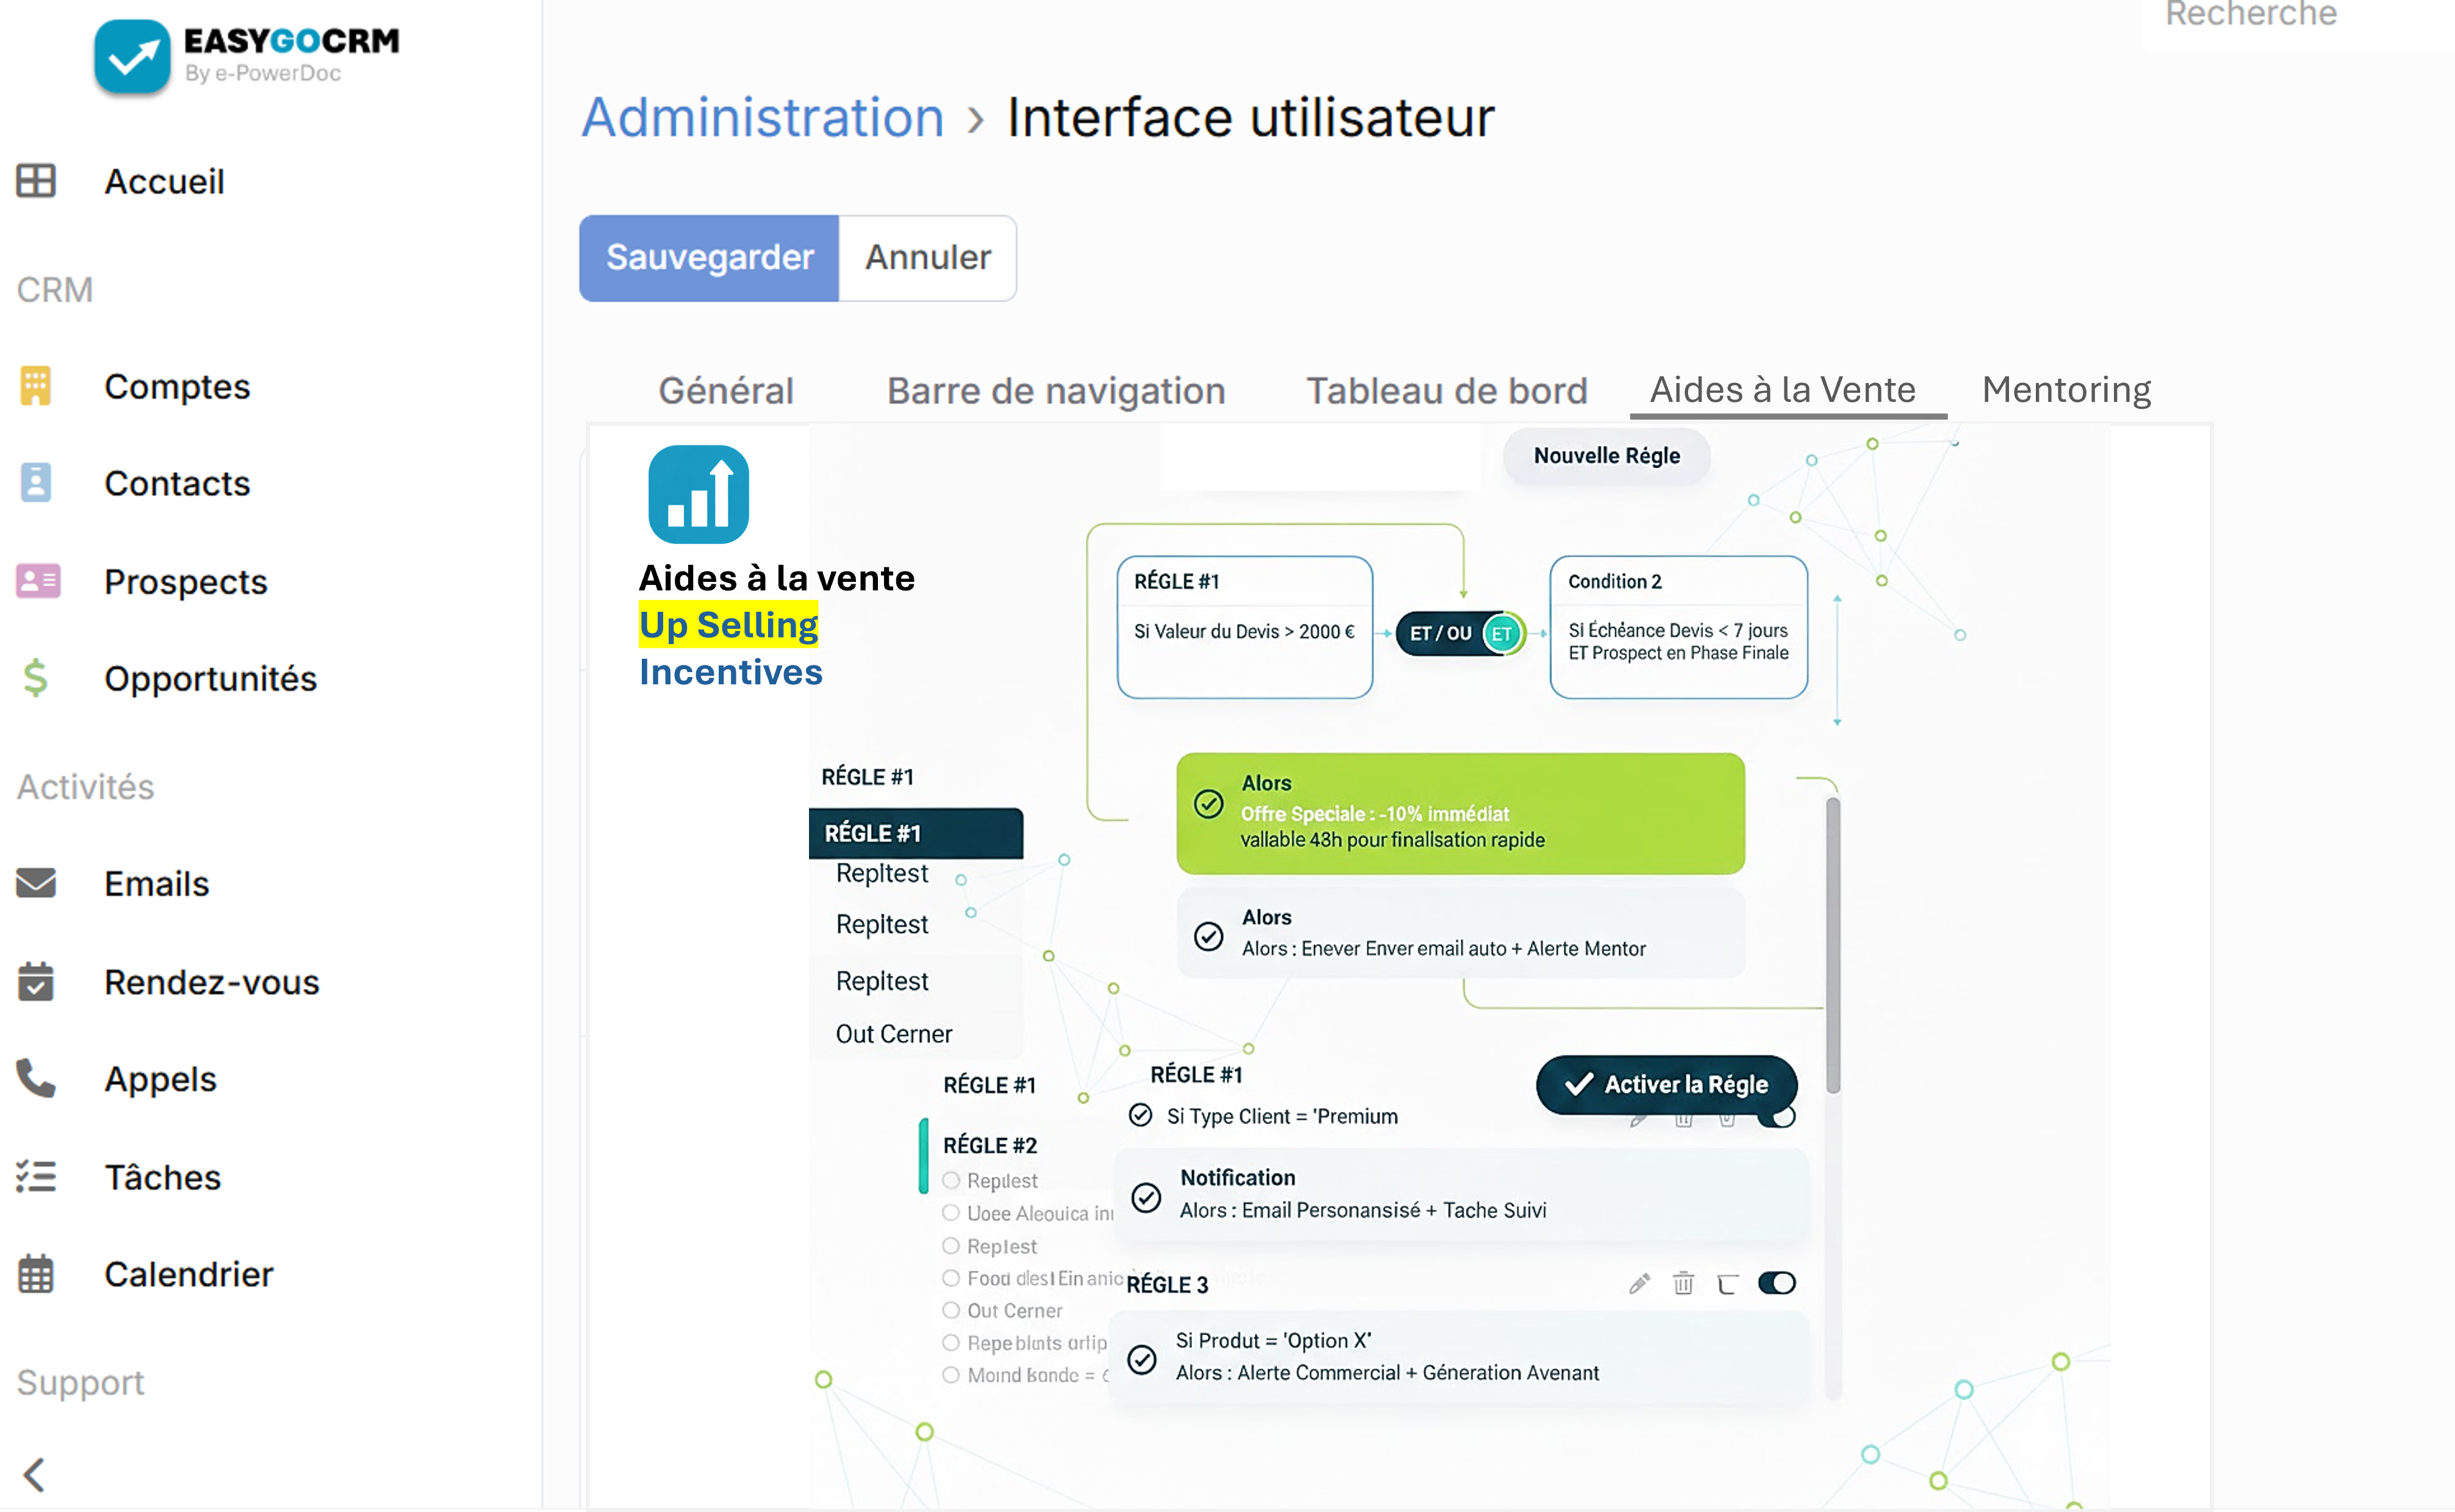Click the Emails envelope icon
The height and width of the screenshot is (1512, 2455).
[x=36, y=883]
